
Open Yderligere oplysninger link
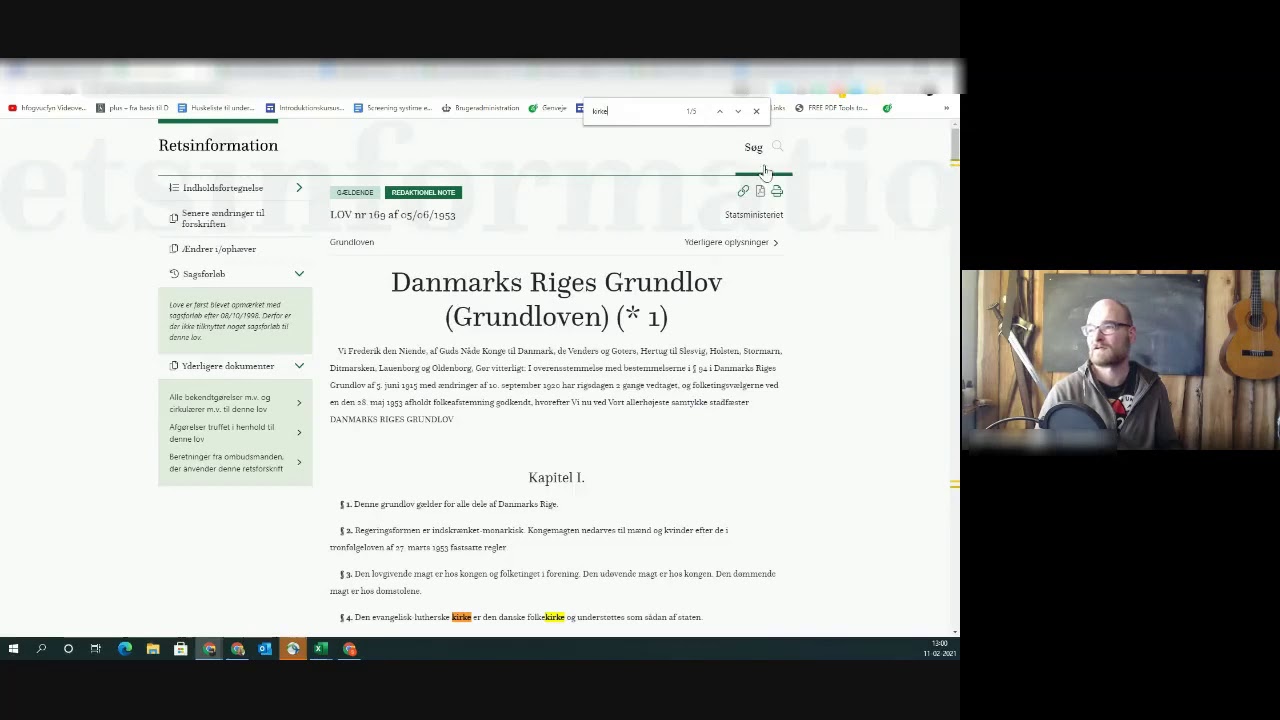(x=731, y=242)
